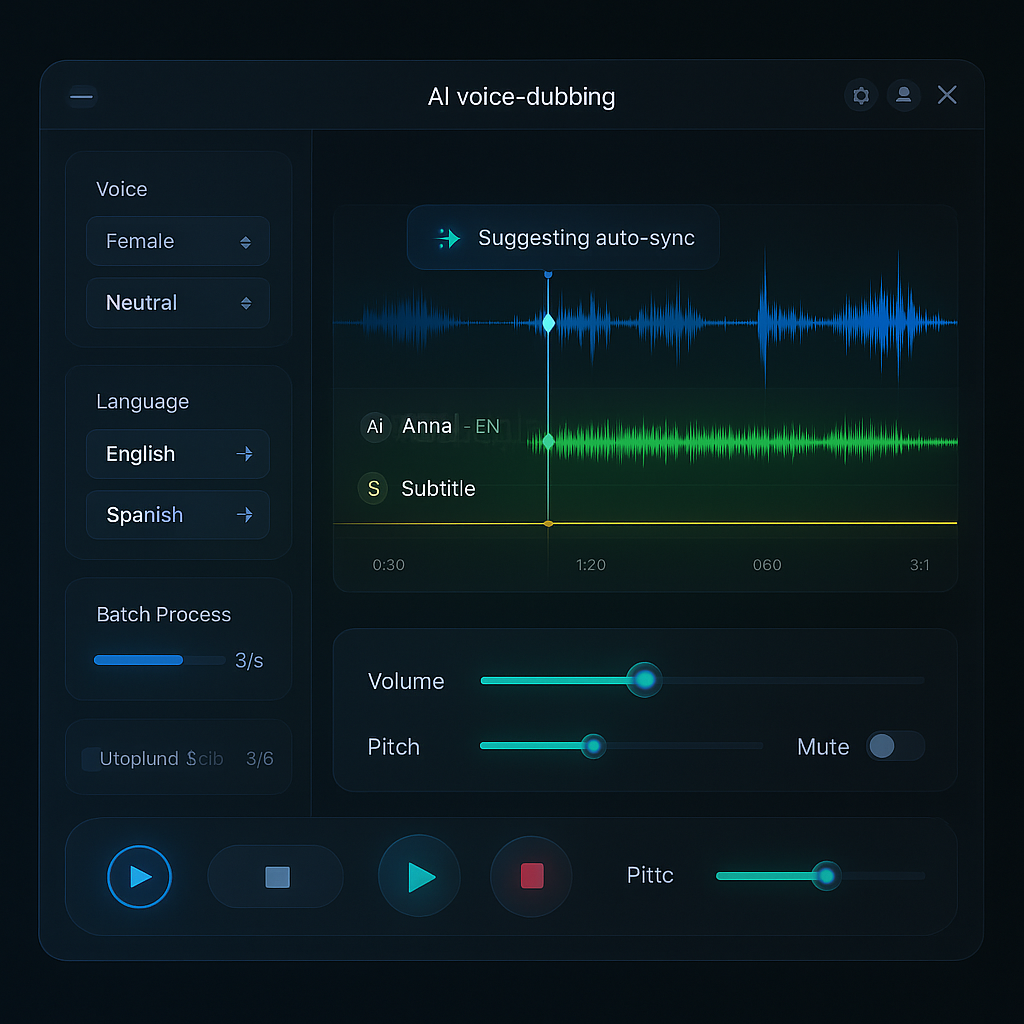Image resolution: width=1024 pixels, height=1024 pixels.
Task: Click the playhead marker on the waveform
Action: point(547,322)
